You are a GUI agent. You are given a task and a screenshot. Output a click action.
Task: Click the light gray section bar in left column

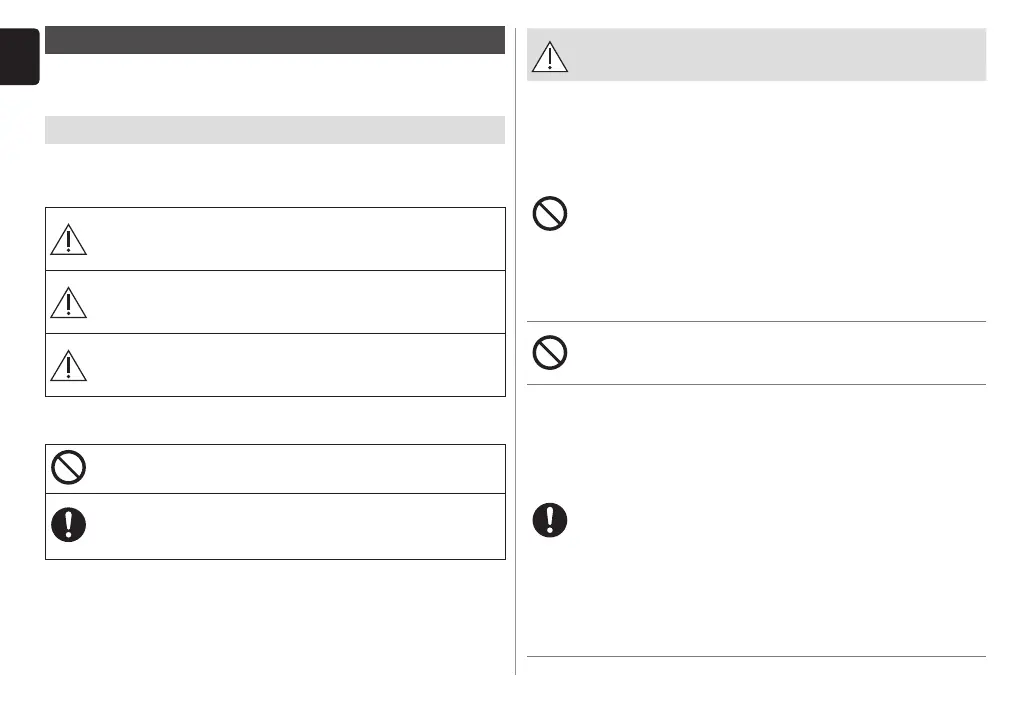274,130
